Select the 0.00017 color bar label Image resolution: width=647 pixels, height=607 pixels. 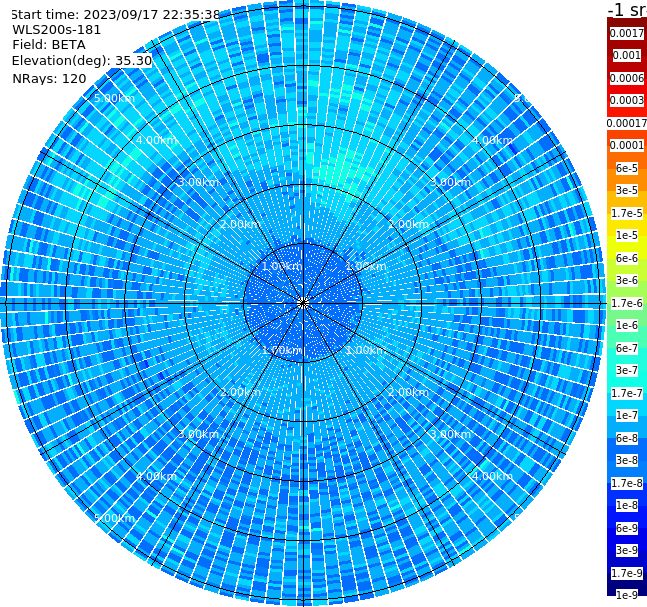(x=627, y=123)
